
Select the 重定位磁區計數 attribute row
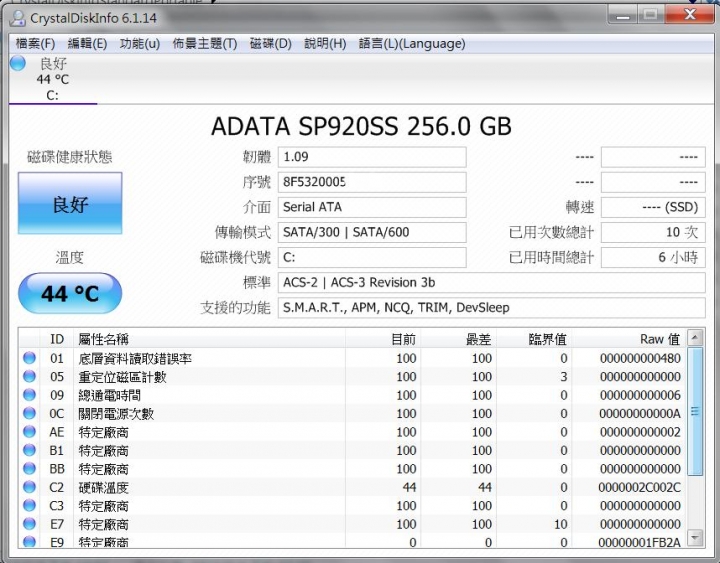[x=353, y=377]
